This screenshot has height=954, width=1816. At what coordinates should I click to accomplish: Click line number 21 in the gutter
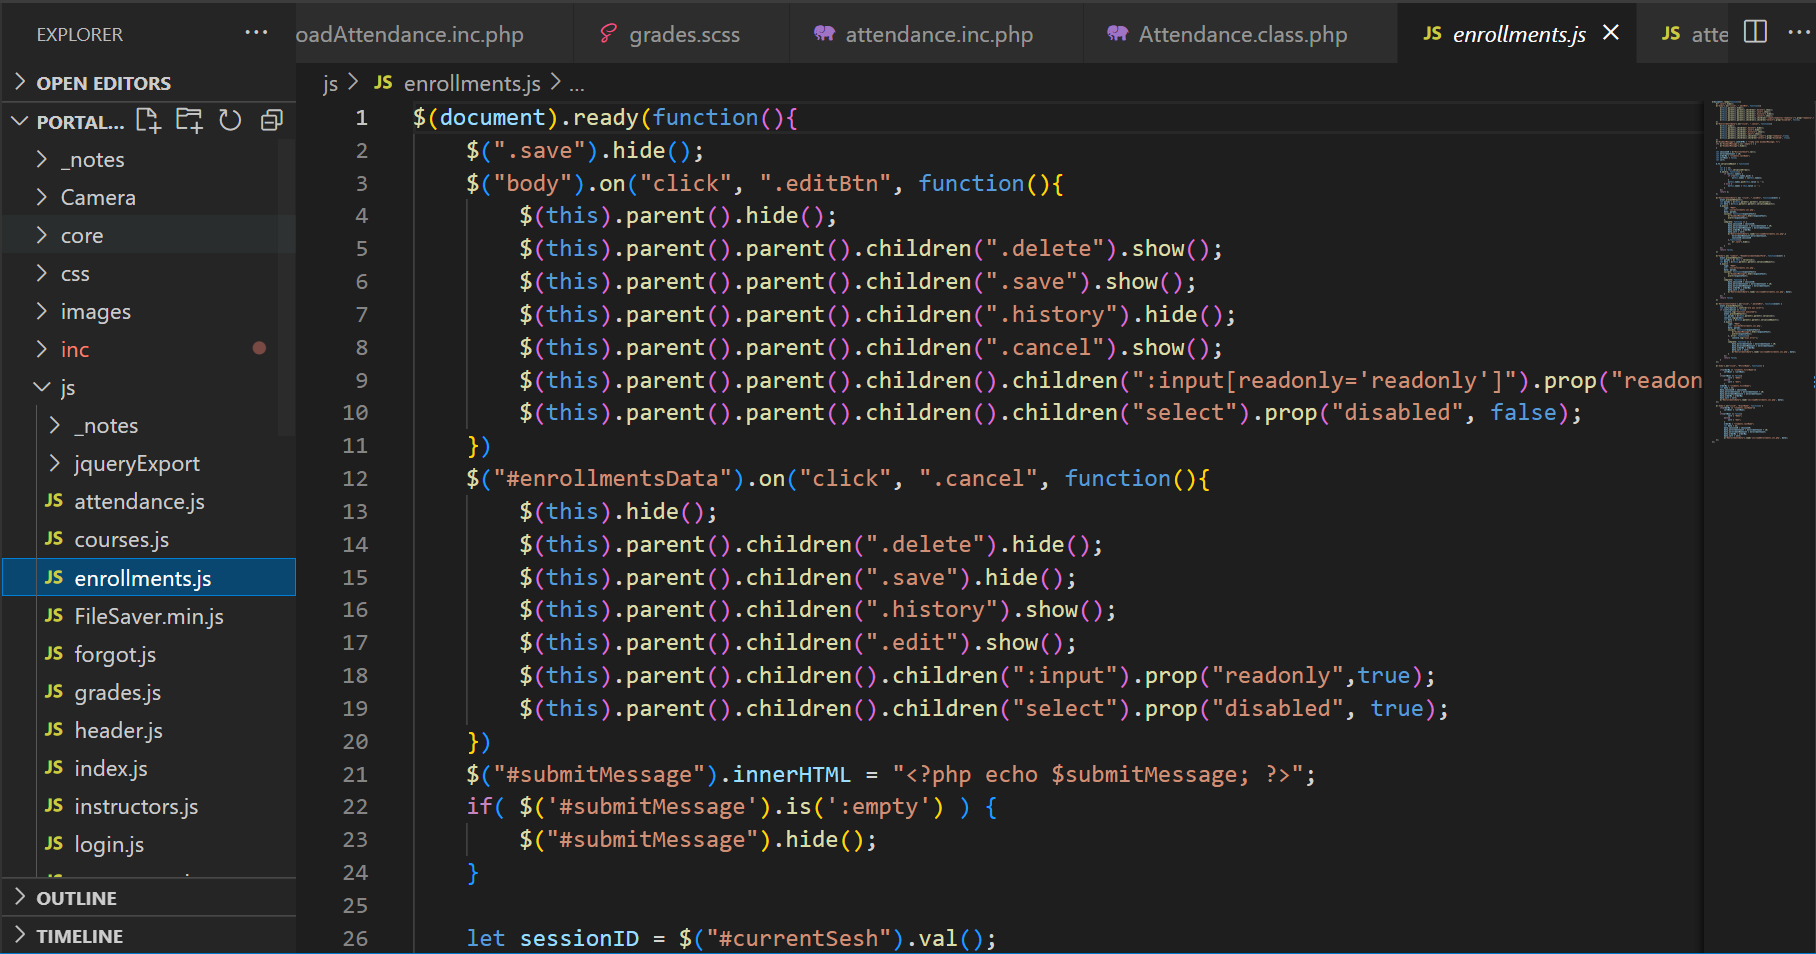click(x=355, y=774)
